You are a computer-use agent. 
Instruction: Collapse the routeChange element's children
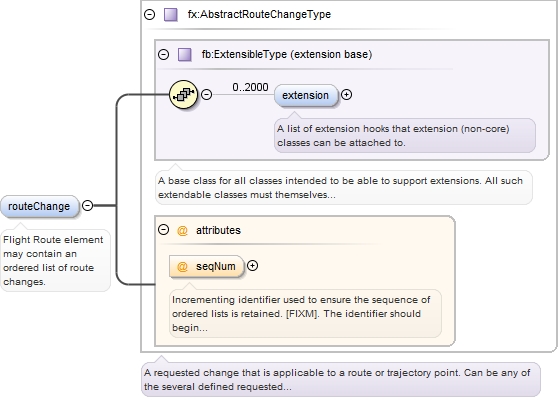tap(87, 205)
